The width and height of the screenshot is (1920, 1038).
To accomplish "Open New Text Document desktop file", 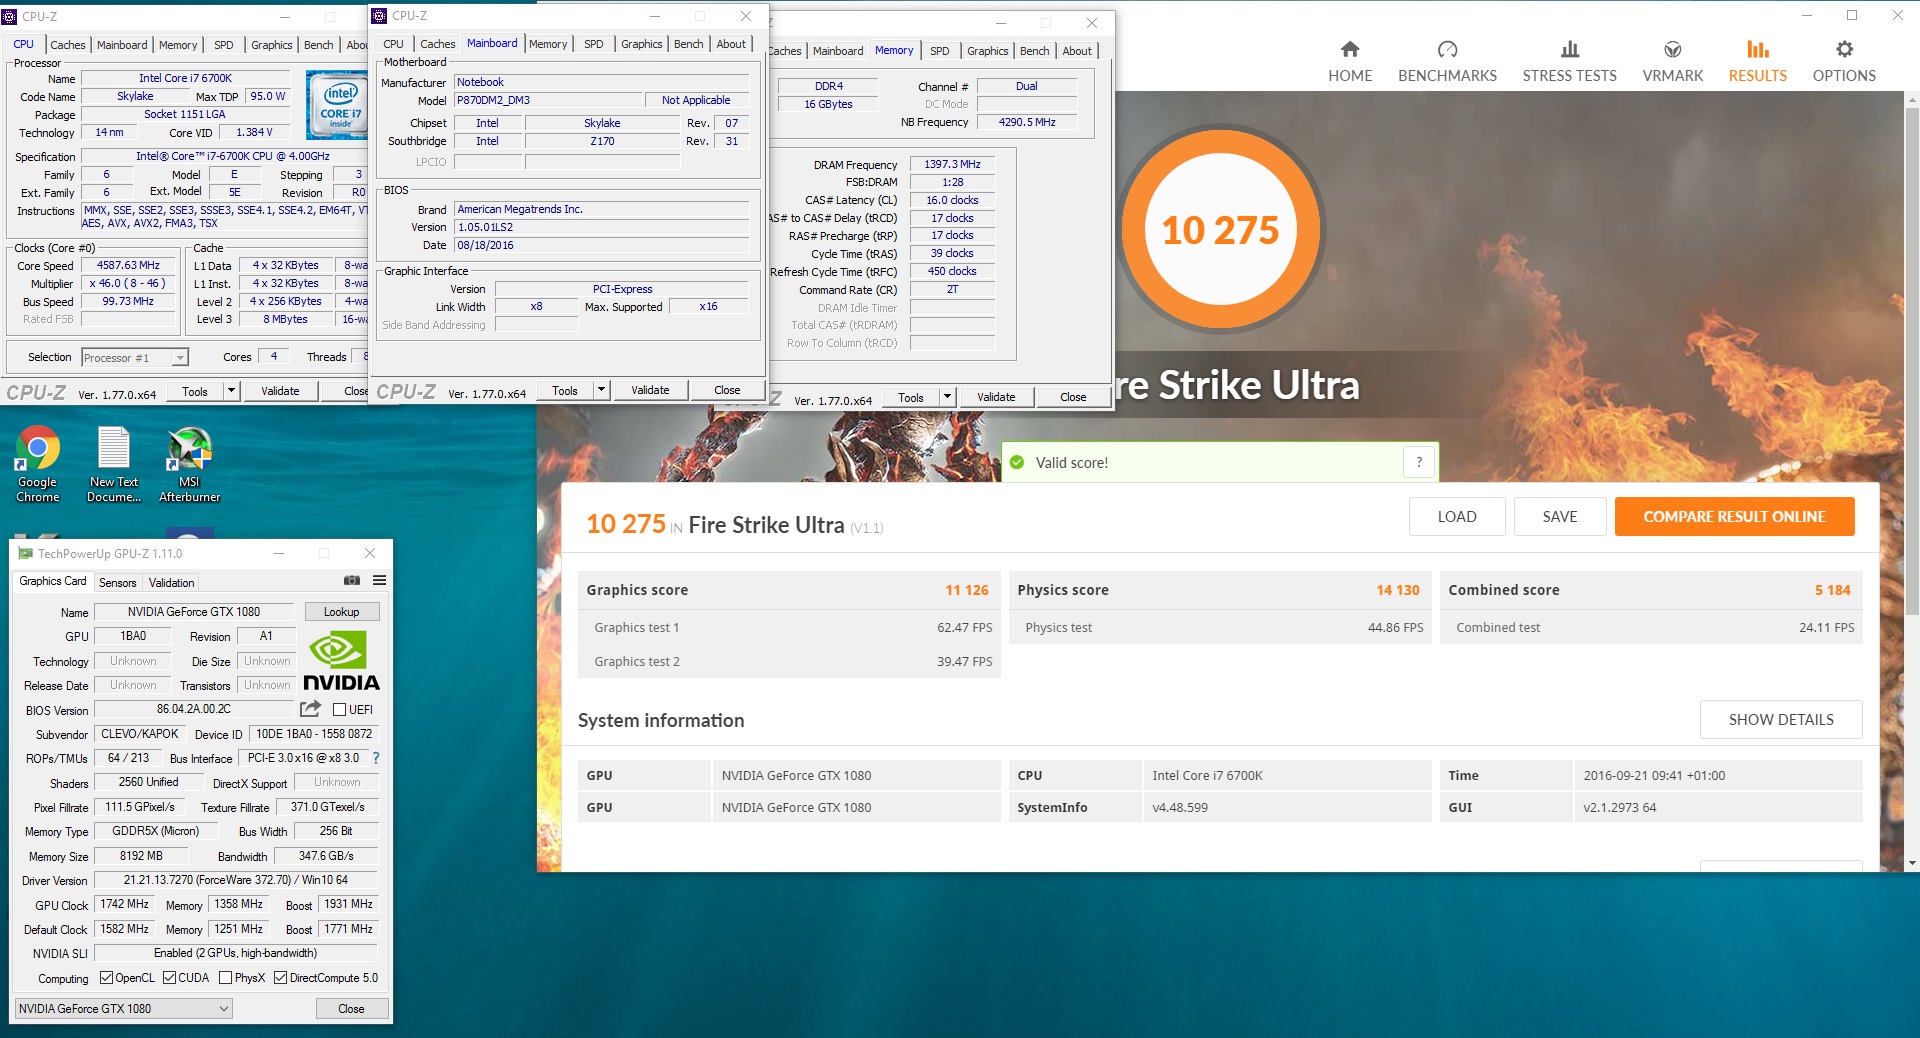I will click(x=114, y=465).
